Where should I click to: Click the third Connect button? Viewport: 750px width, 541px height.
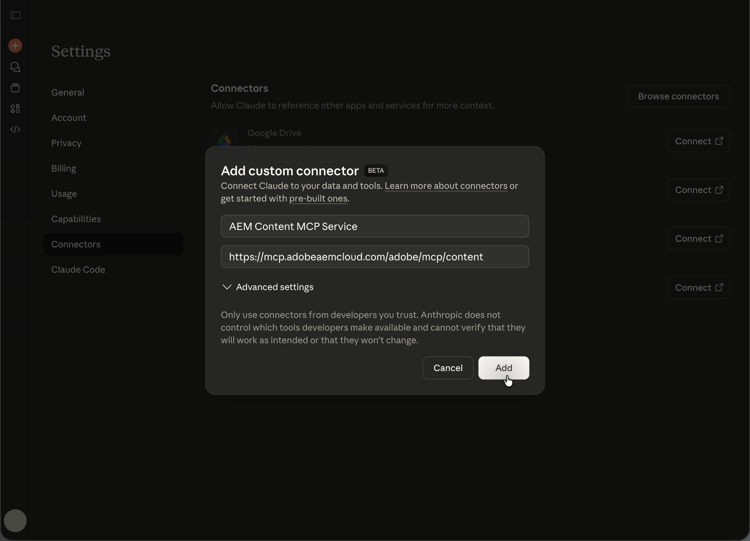(x=698, y=239)
